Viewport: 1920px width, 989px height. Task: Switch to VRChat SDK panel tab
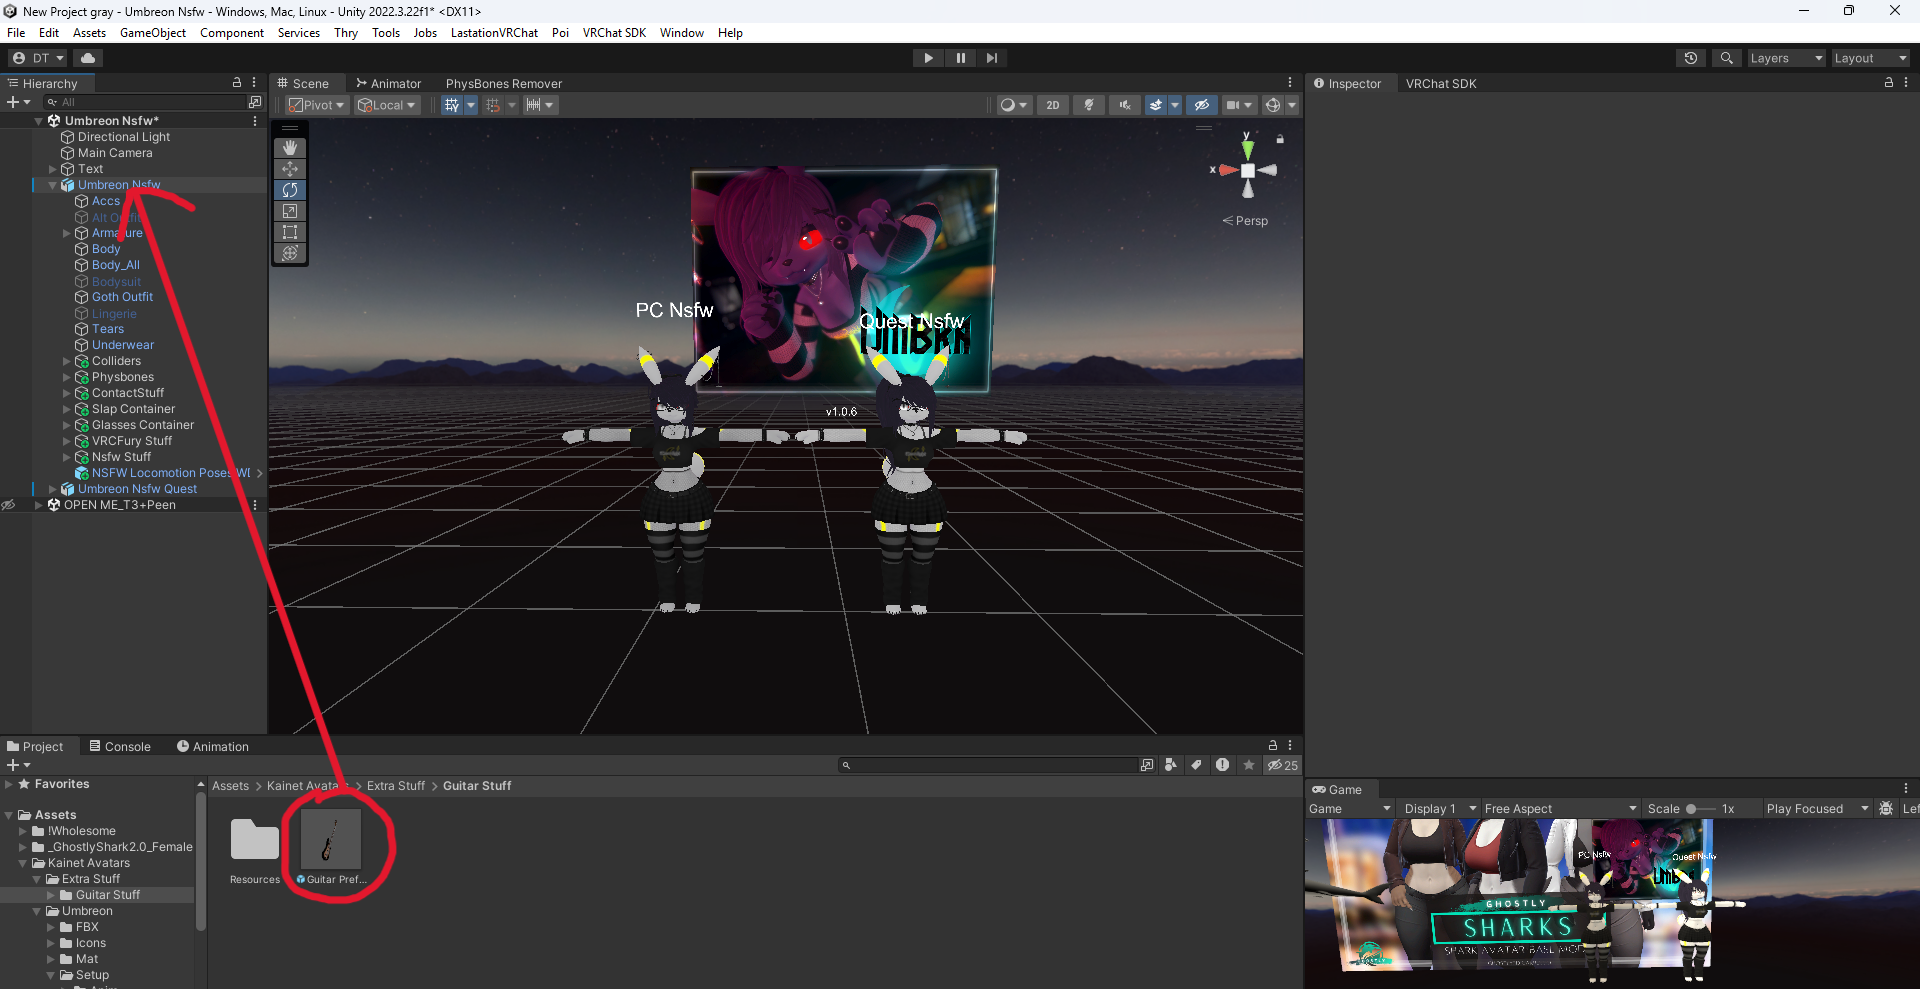(1441, 83)
